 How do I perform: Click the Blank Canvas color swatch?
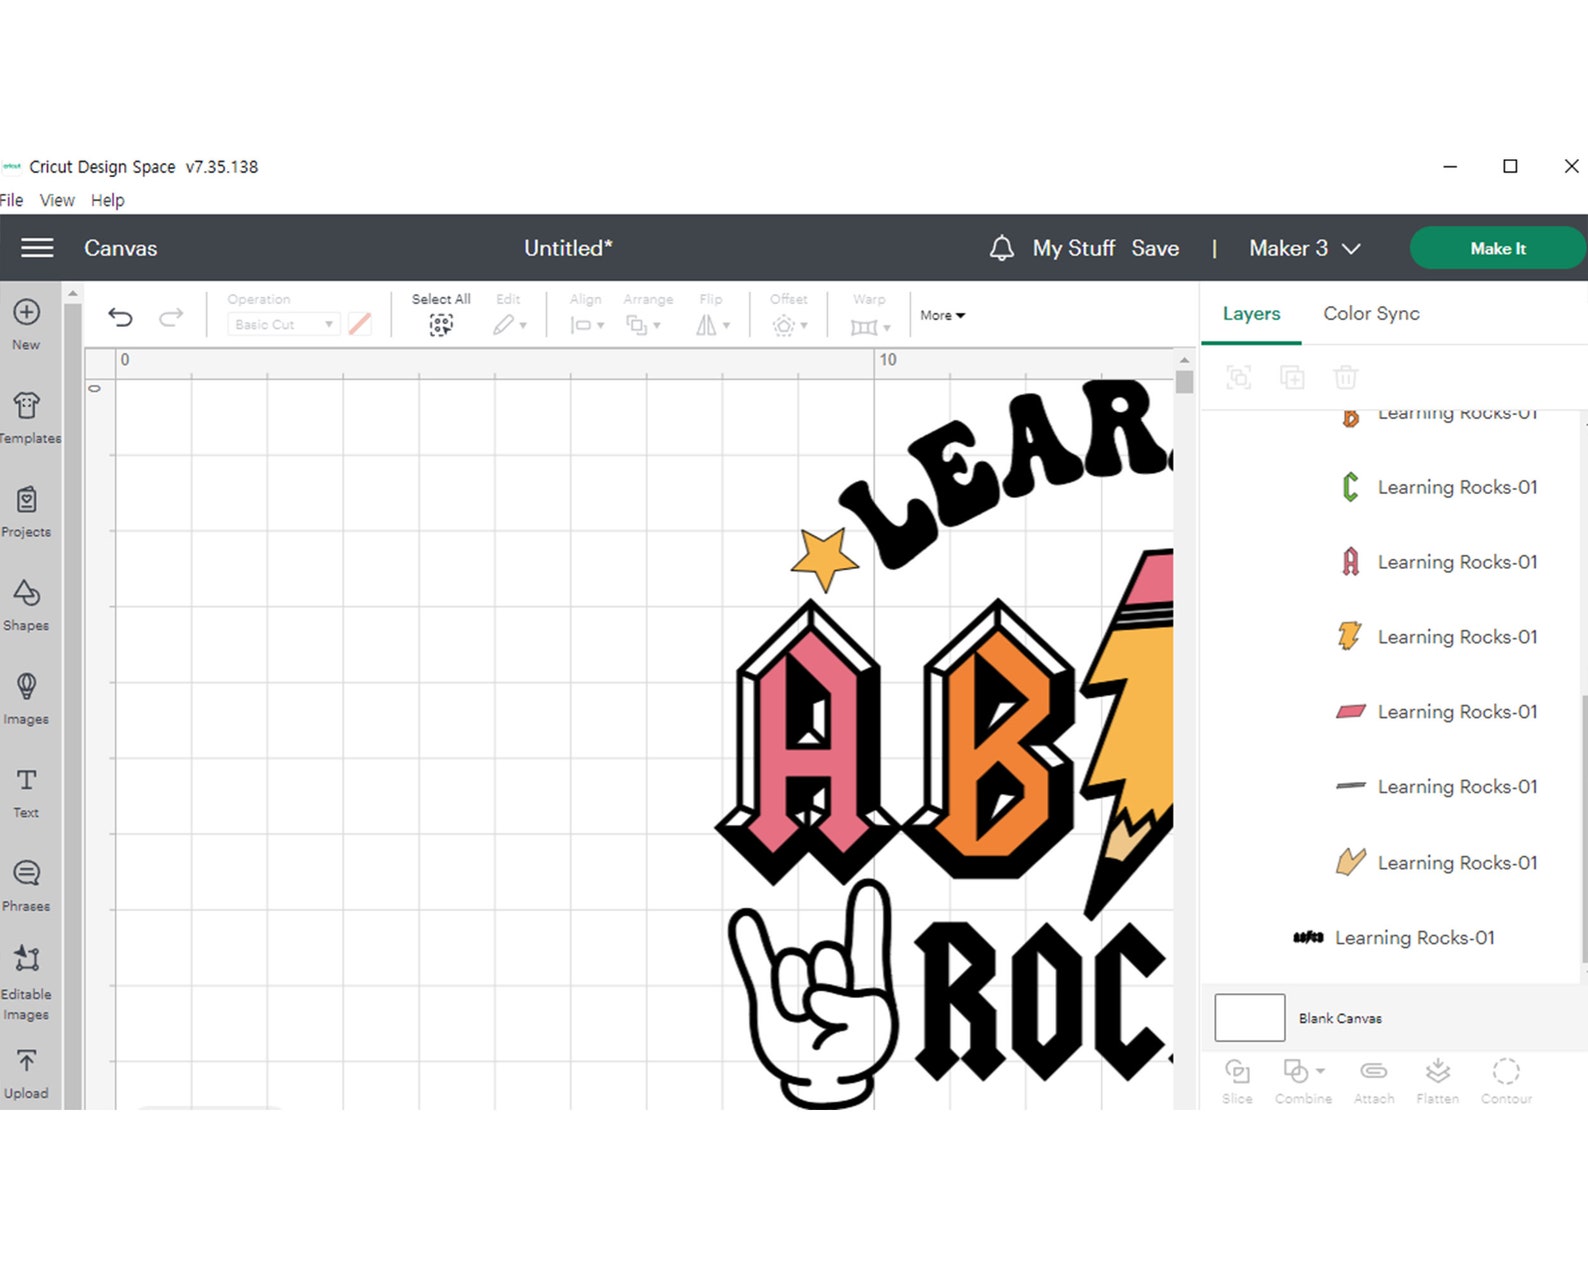(x=1249, y=1018)
